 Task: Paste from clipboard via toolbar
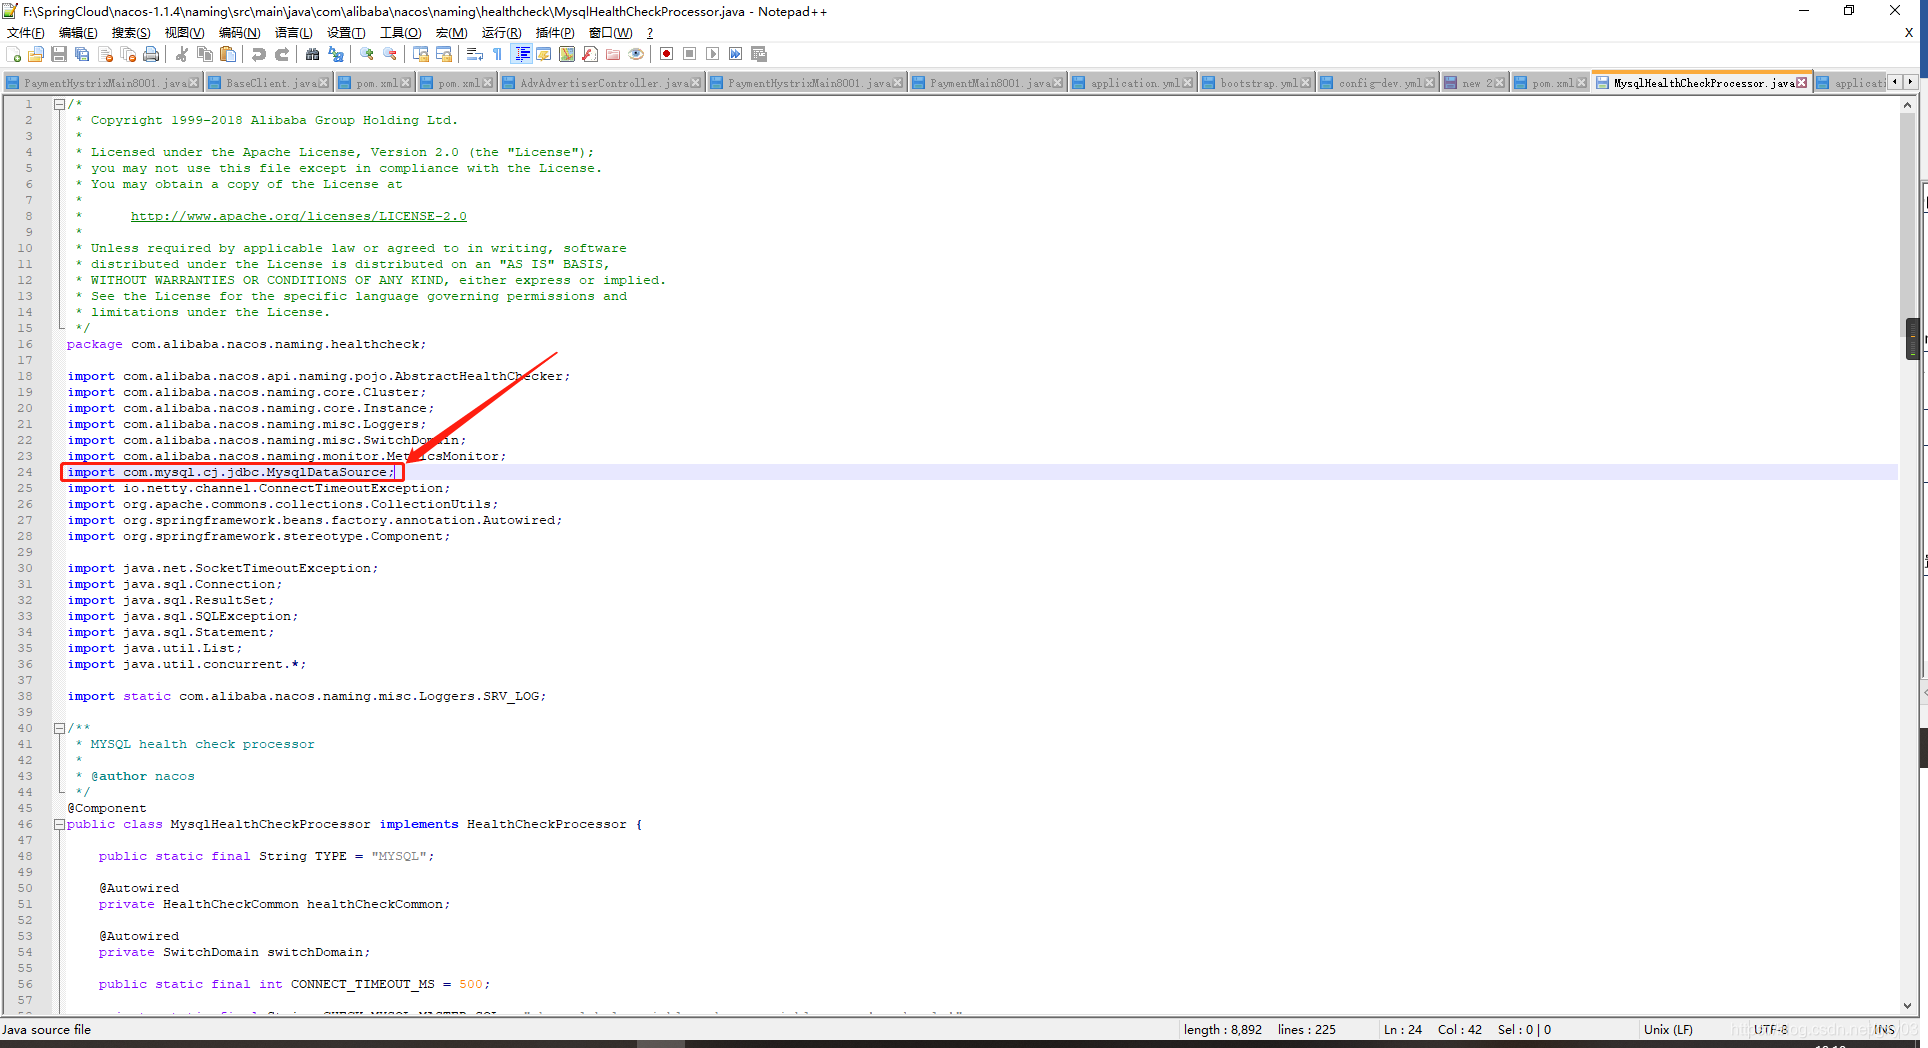point(228,54)
